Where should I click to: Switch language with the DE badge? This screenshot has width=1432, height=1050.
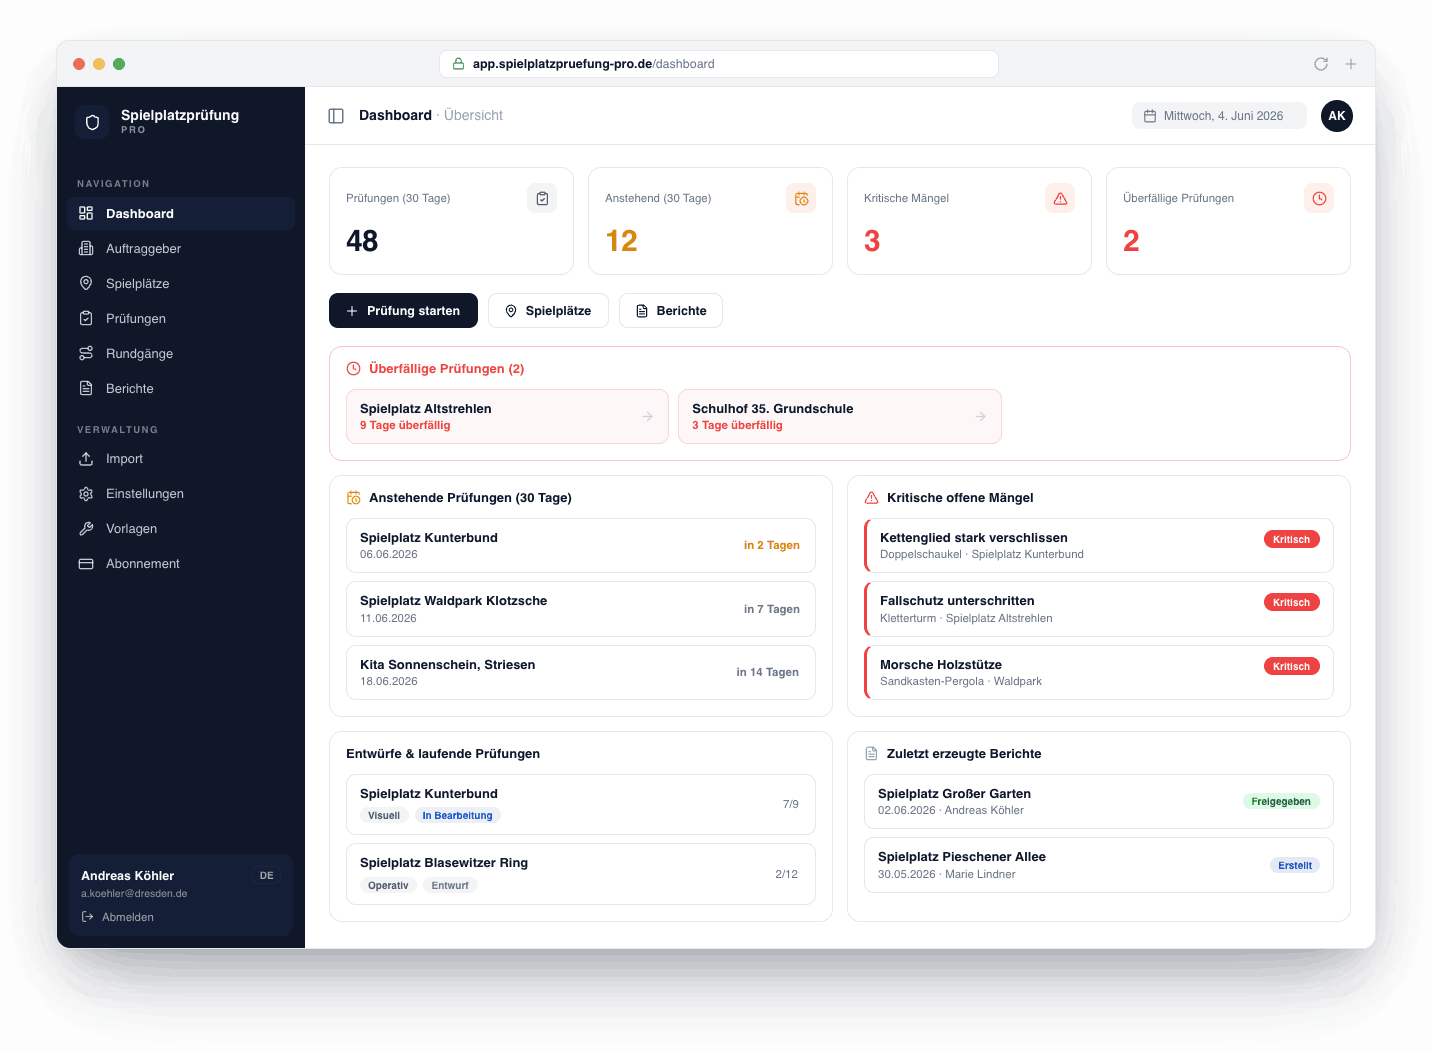coord(267,876)
